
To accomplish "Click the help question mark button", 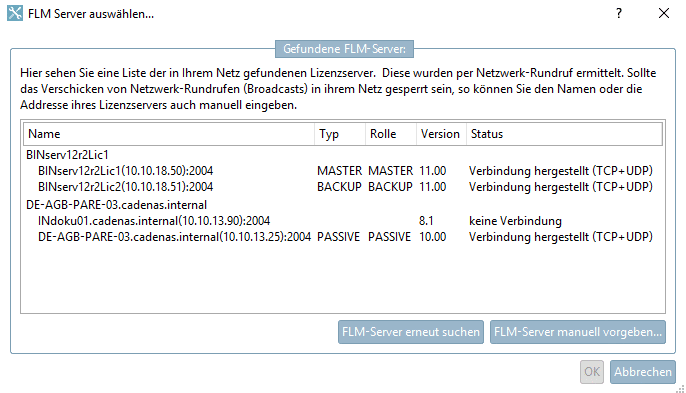I will click(x=619, y=14).
